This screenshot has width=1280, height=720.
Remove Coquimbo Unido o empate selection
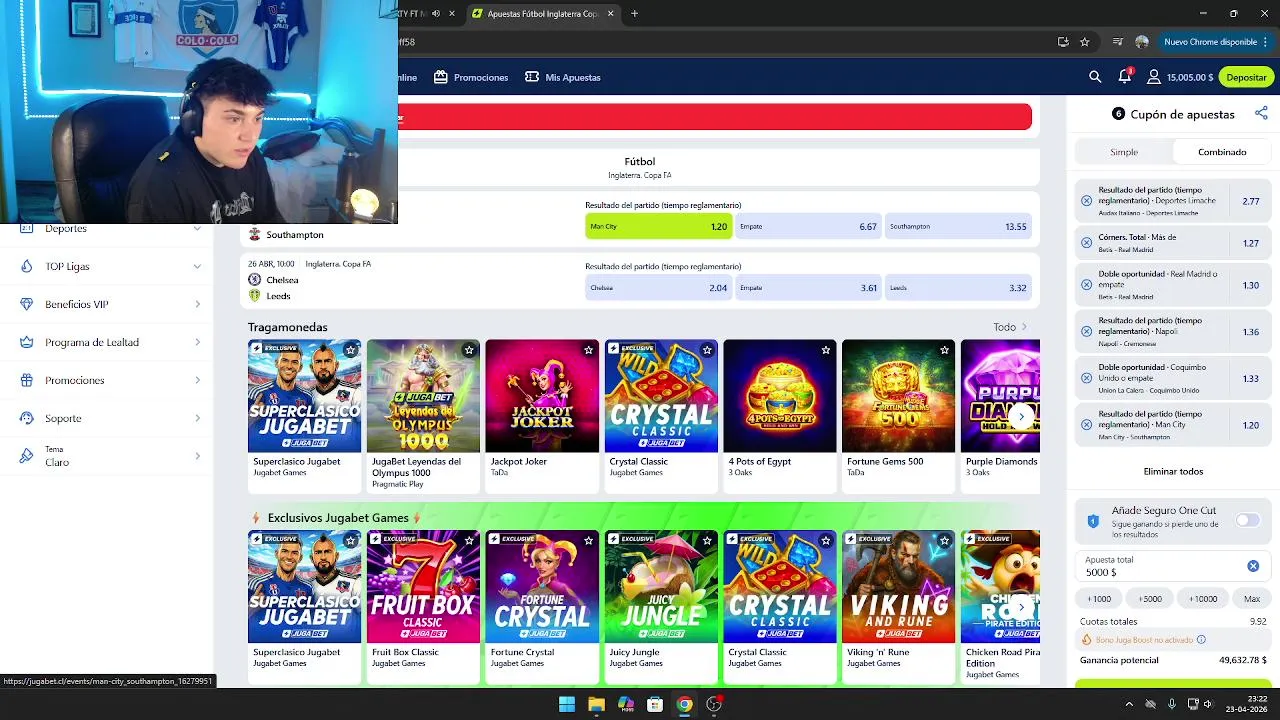pyautogui.click(x=1086, y=378)
